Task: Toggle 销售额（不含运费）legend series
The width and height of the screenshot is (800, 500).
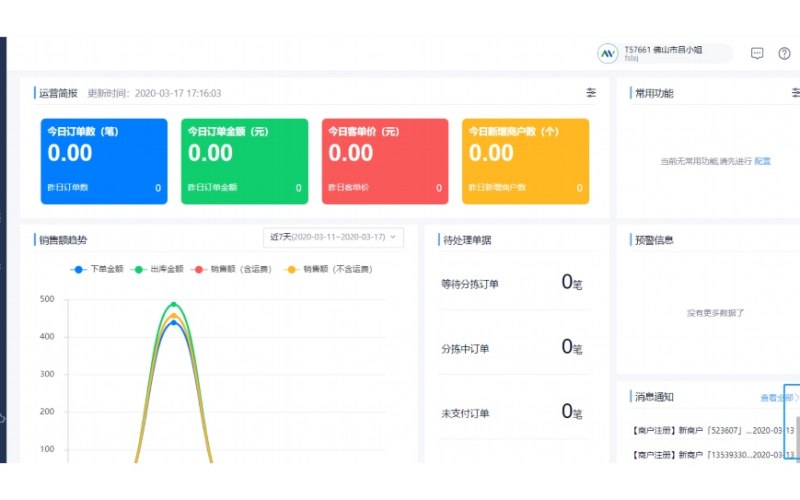Action: coord(328,269)
